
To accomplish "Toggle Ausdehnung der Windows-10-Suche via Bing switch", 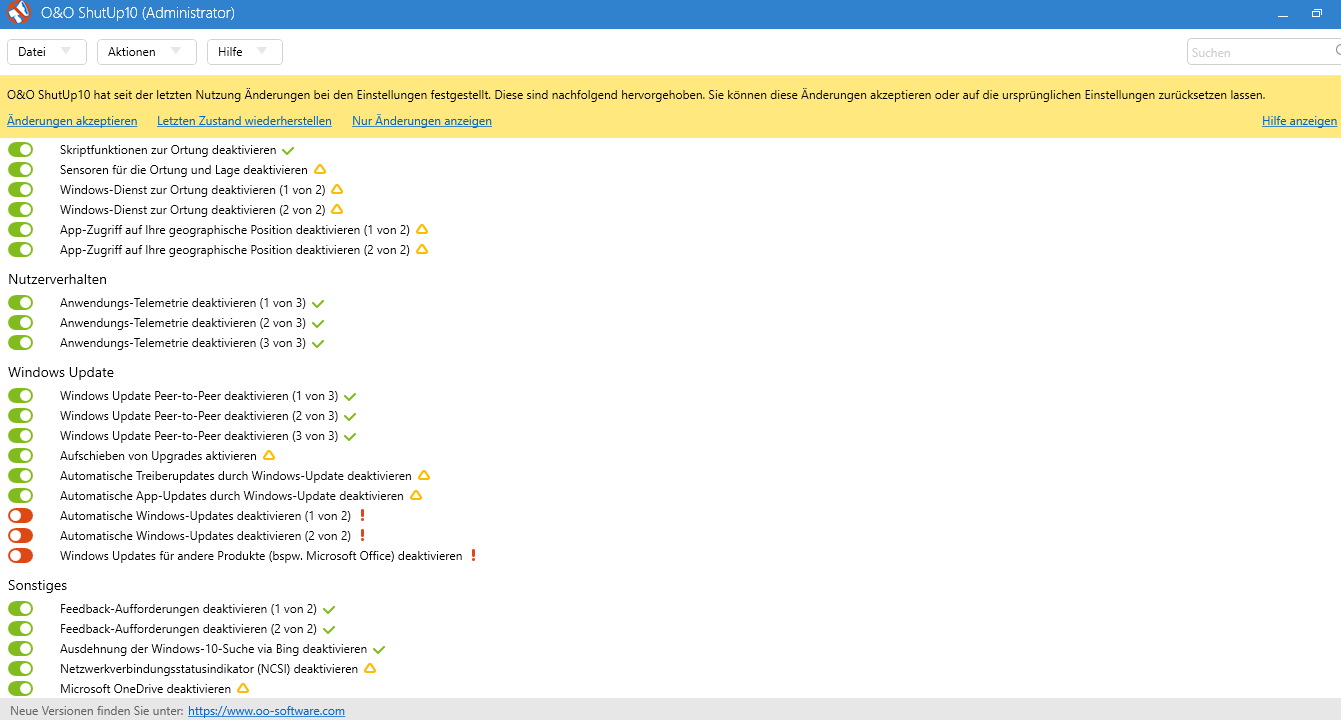I will (21, 648).
